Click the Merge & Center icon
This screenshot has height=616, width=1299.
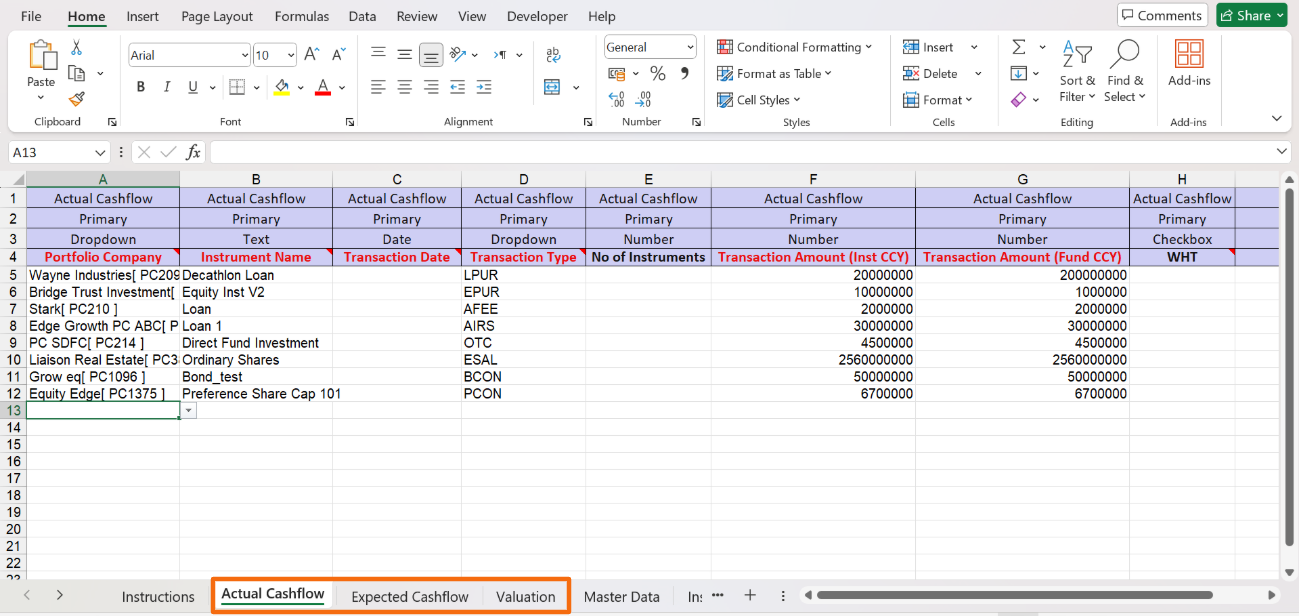tap(552, 87)
